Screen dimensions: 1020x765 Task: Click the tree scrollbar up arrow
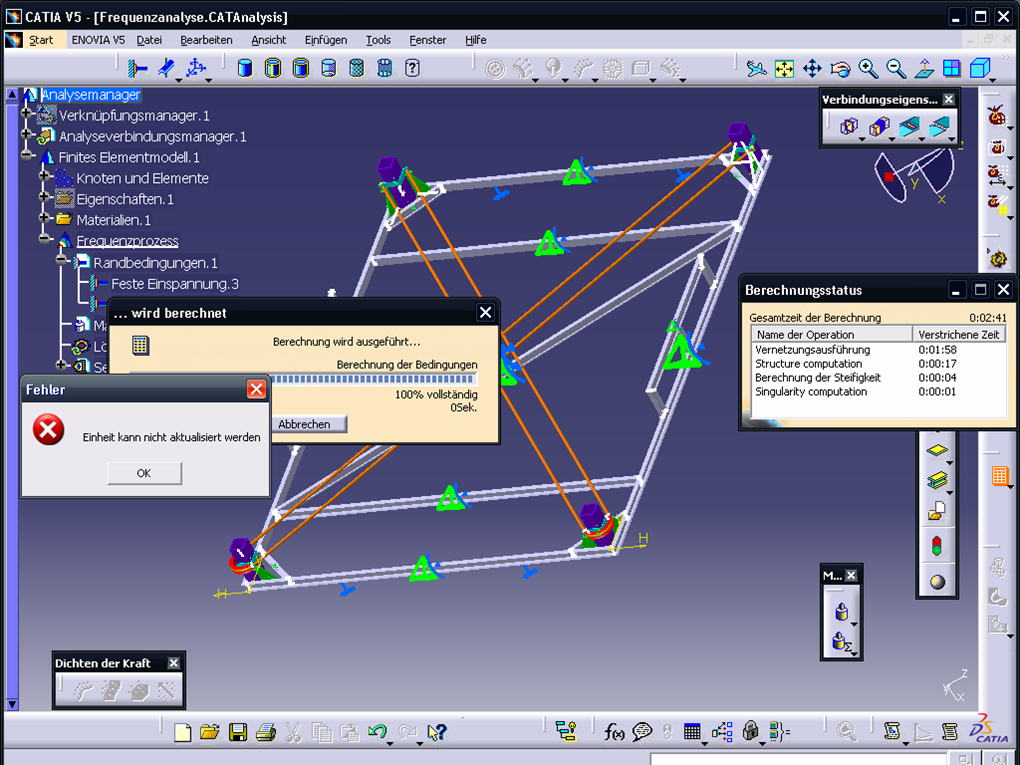pyautogui.click(x=12, y=94)
